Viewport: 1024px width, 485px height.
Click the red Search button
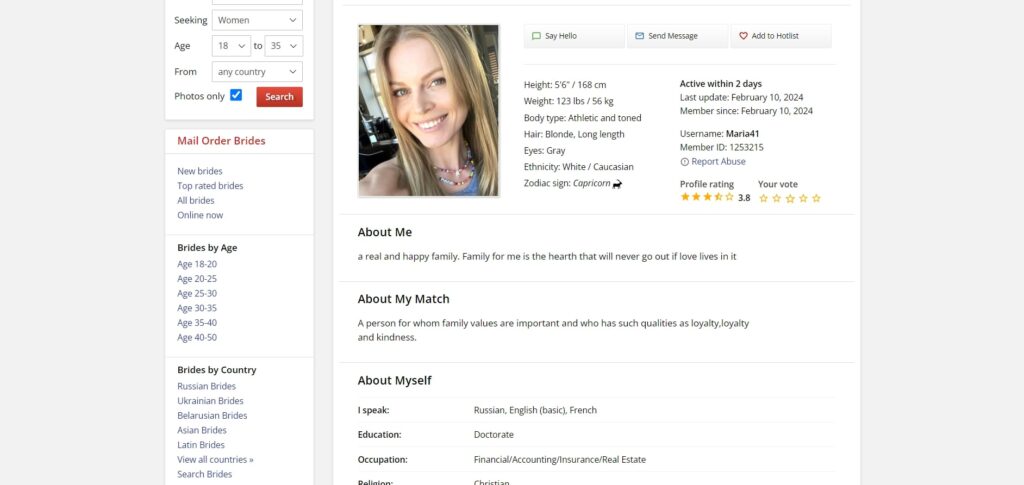point(280,97)
